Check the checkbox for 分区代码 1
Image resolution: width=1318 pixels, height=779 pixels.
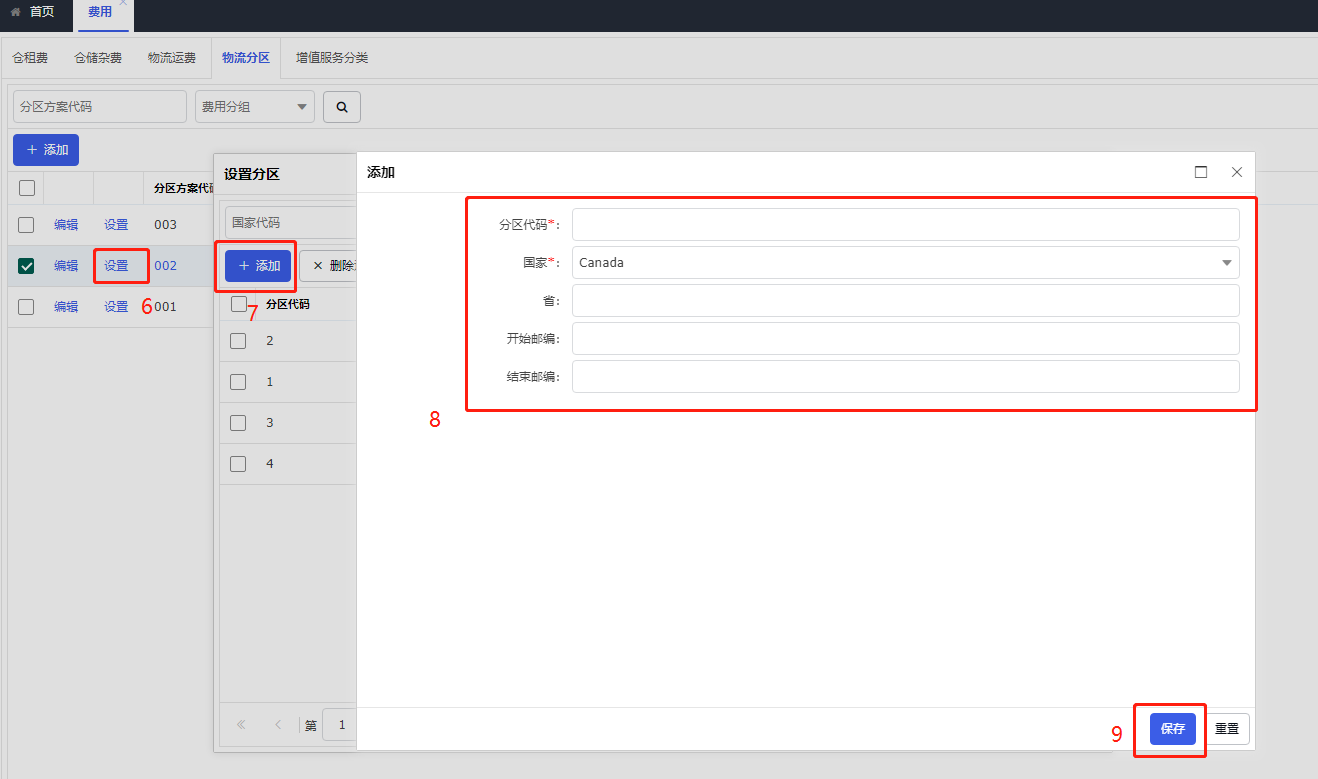(x=238, y=382)
